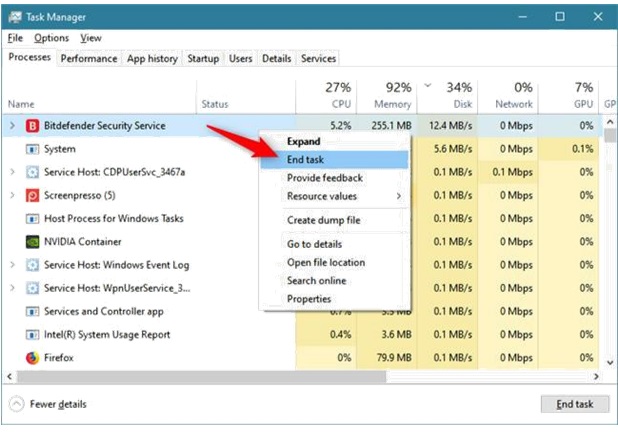
Task: Click the Bitdefender Security Service icon
Action: 32,126
